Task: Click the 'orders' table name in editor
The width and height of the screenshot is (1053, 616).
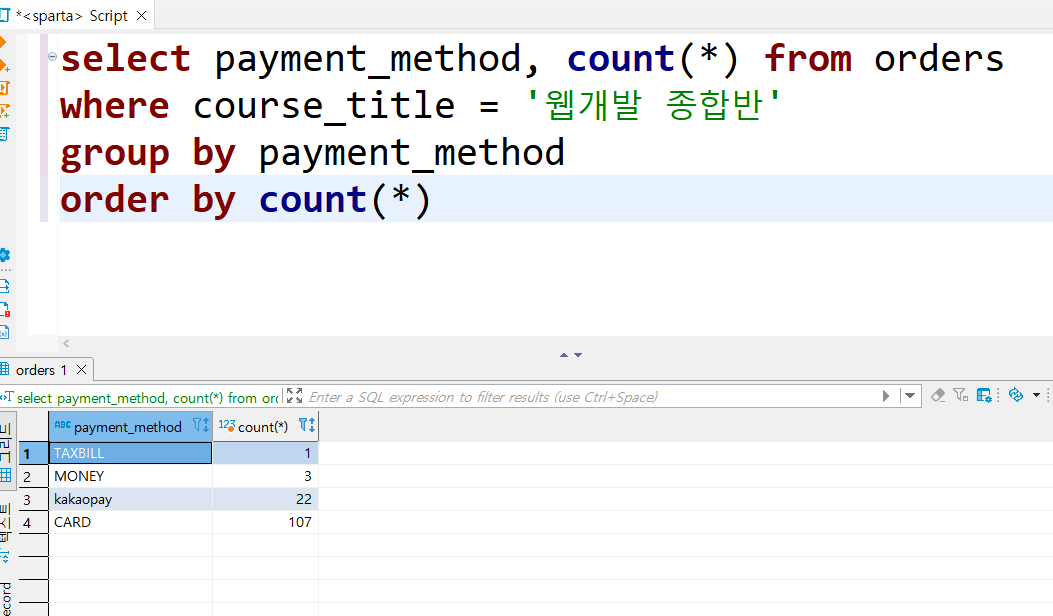Action: tap(939, 59)
